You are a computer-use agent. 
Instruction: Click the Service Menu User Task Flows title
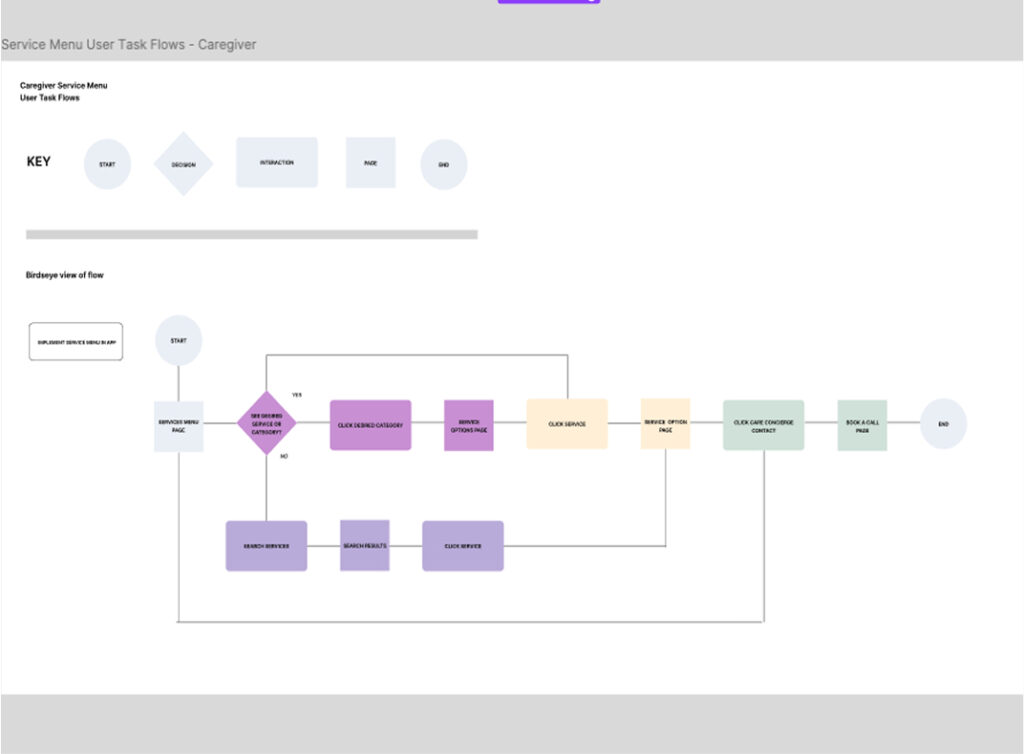tap(129, 45)
